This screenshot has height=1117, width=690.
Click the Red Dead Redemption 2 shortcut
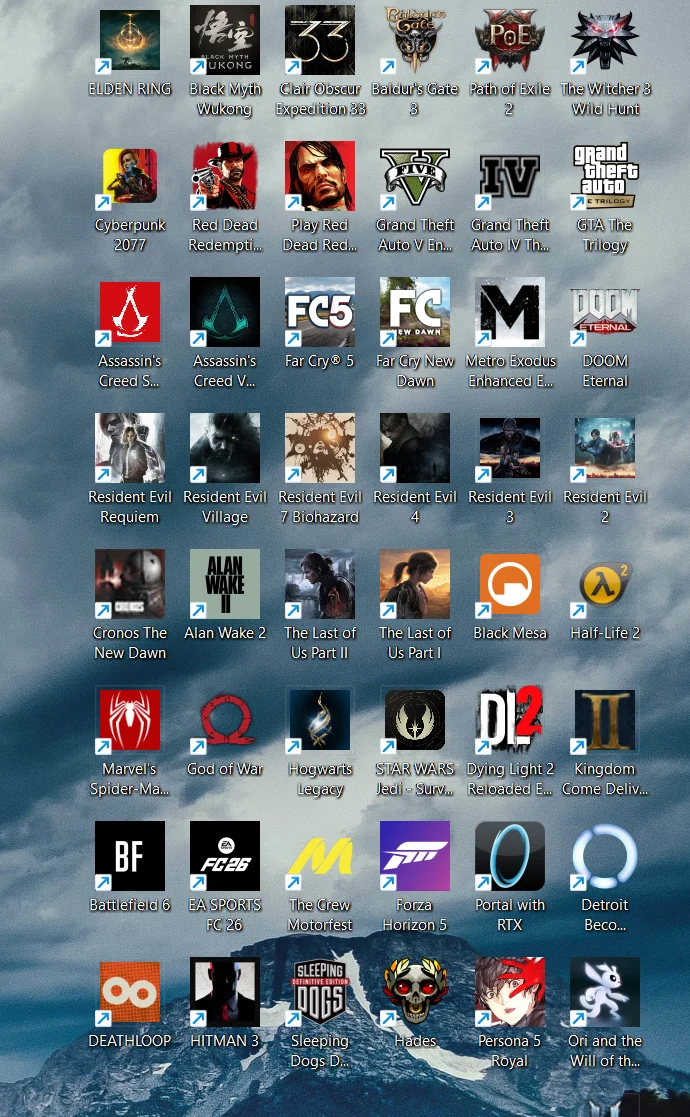point(225,176)
